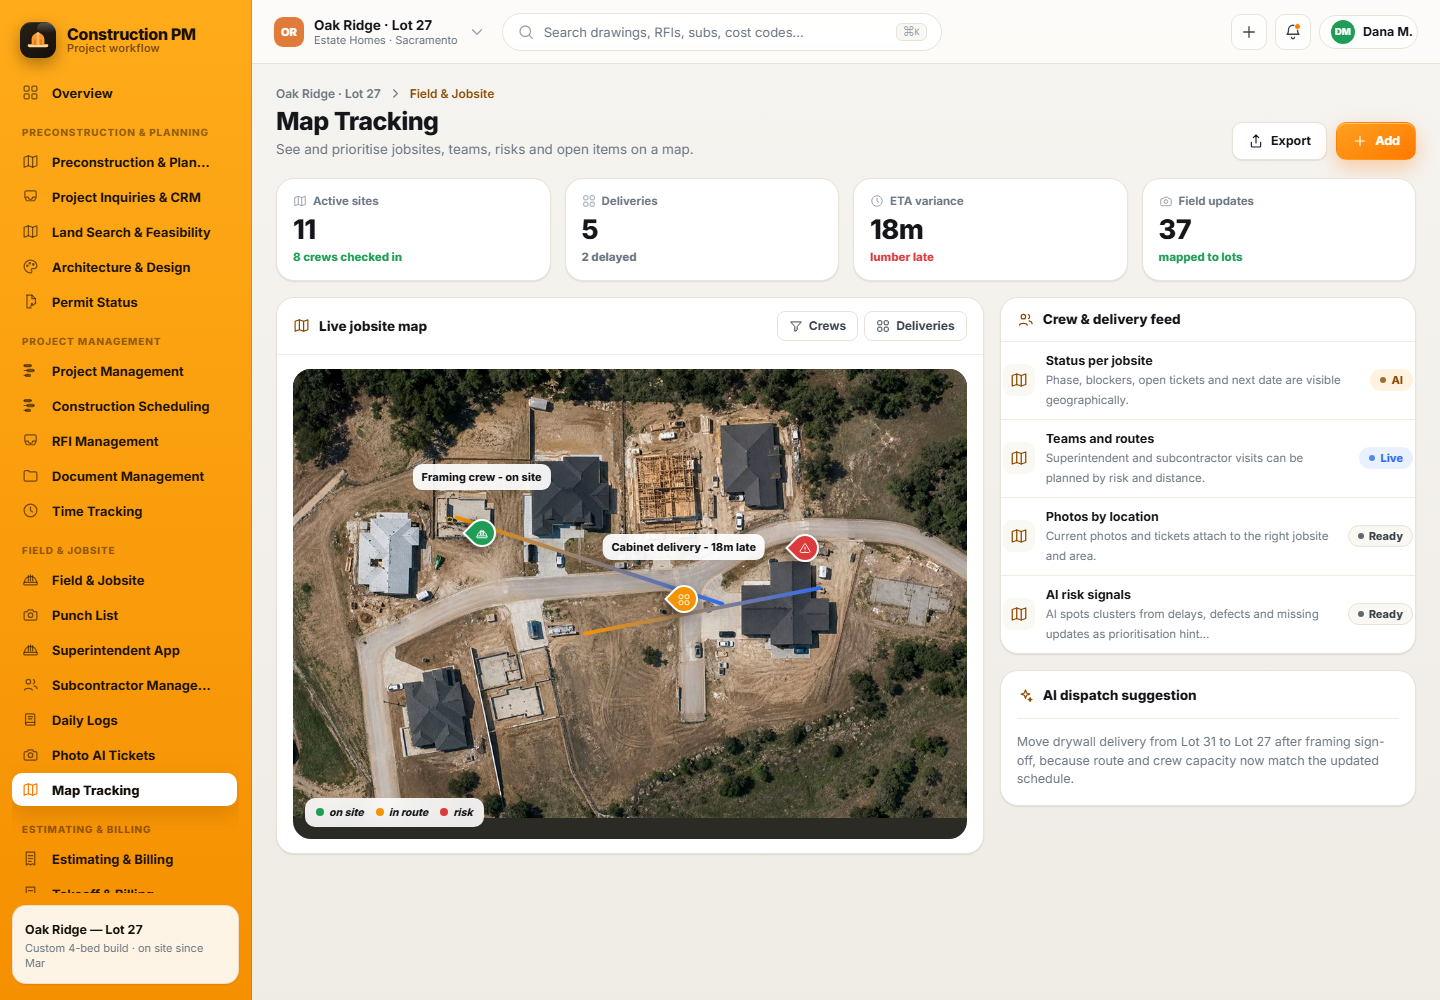Open the Field updates stat card
The image size is (1440, 1000).
tap(1279, 230)
